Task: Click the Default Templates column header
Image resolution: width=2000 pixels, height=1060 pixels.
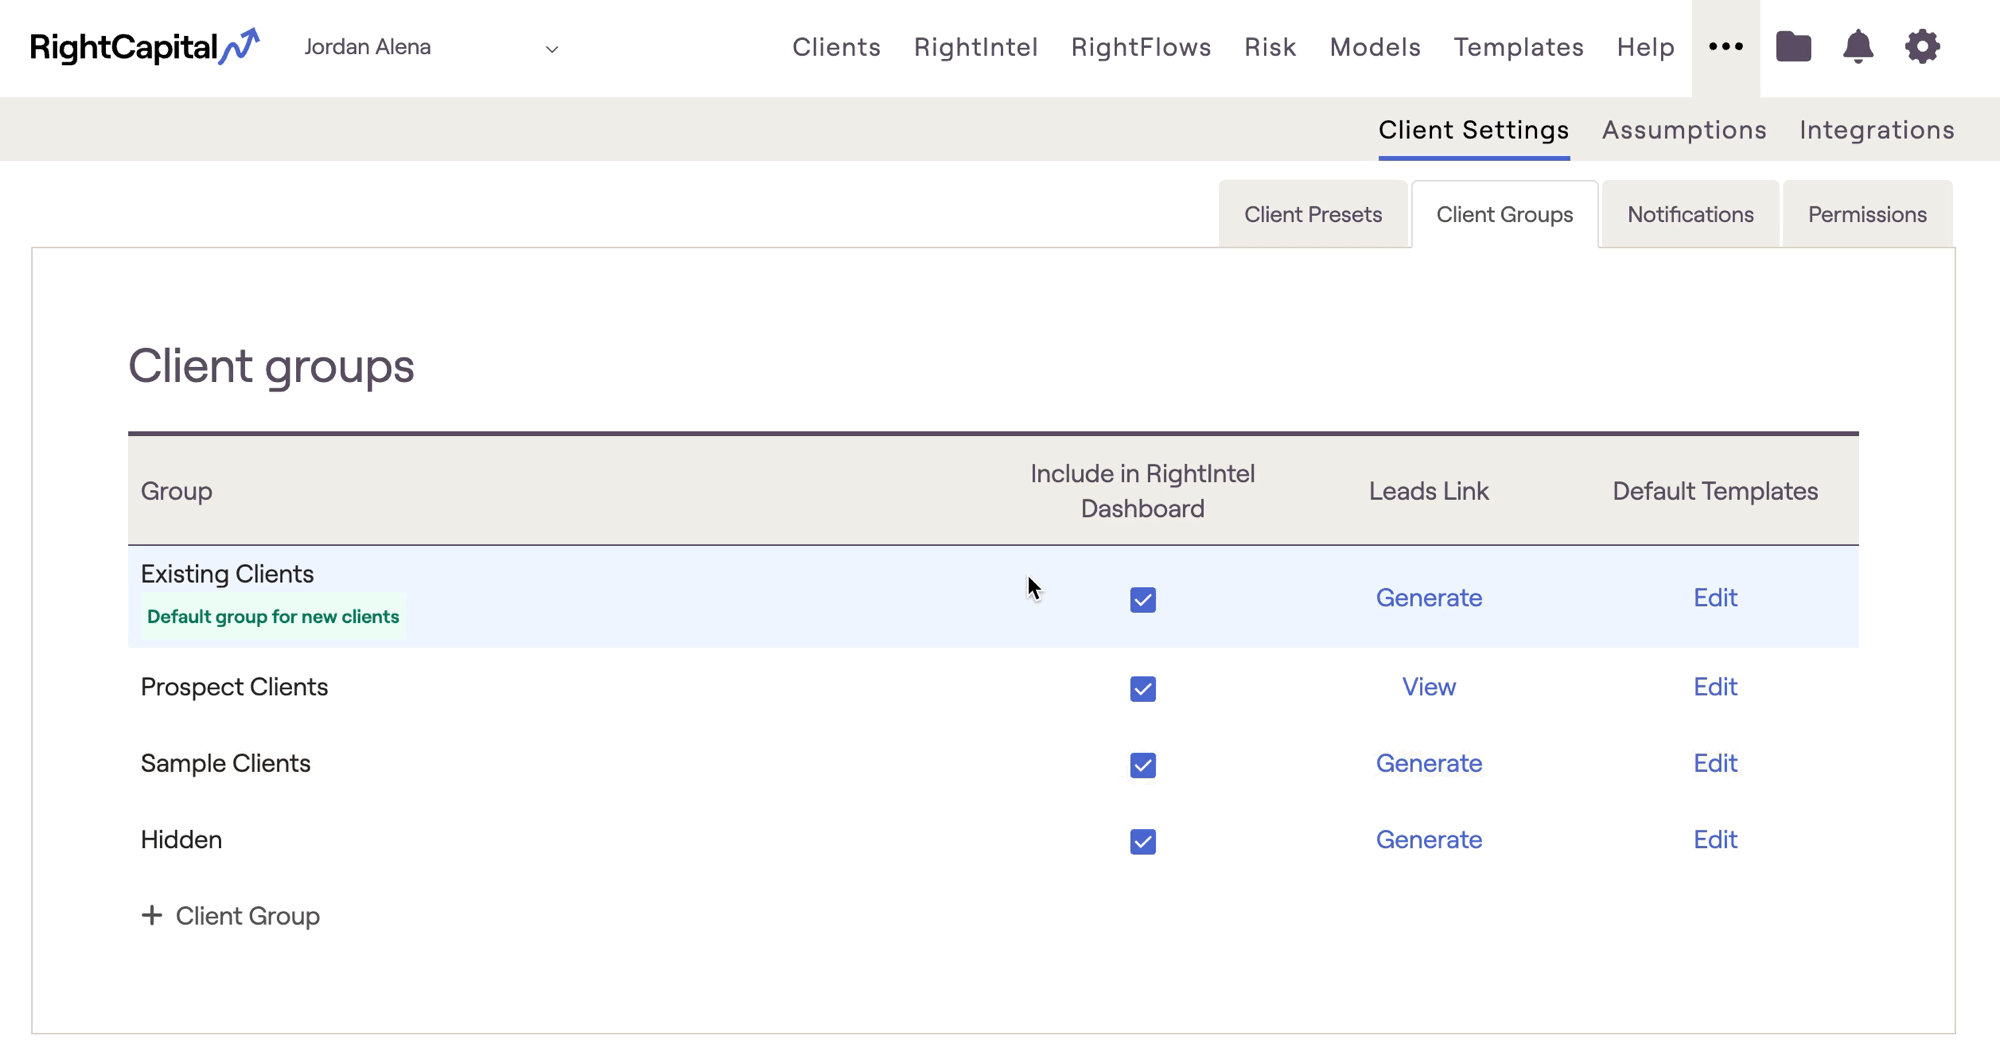Action: tap(1715, 491)
